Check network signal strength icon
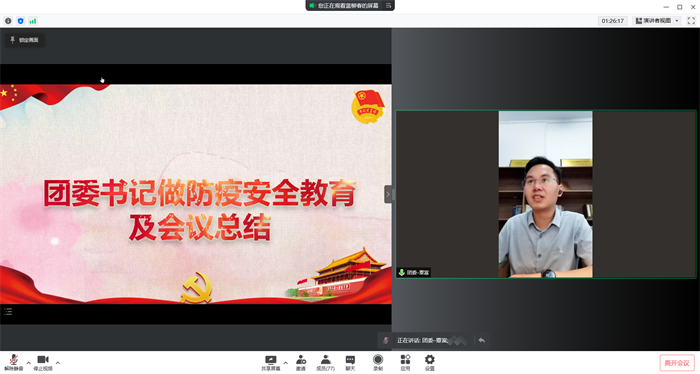 [33, 21]
